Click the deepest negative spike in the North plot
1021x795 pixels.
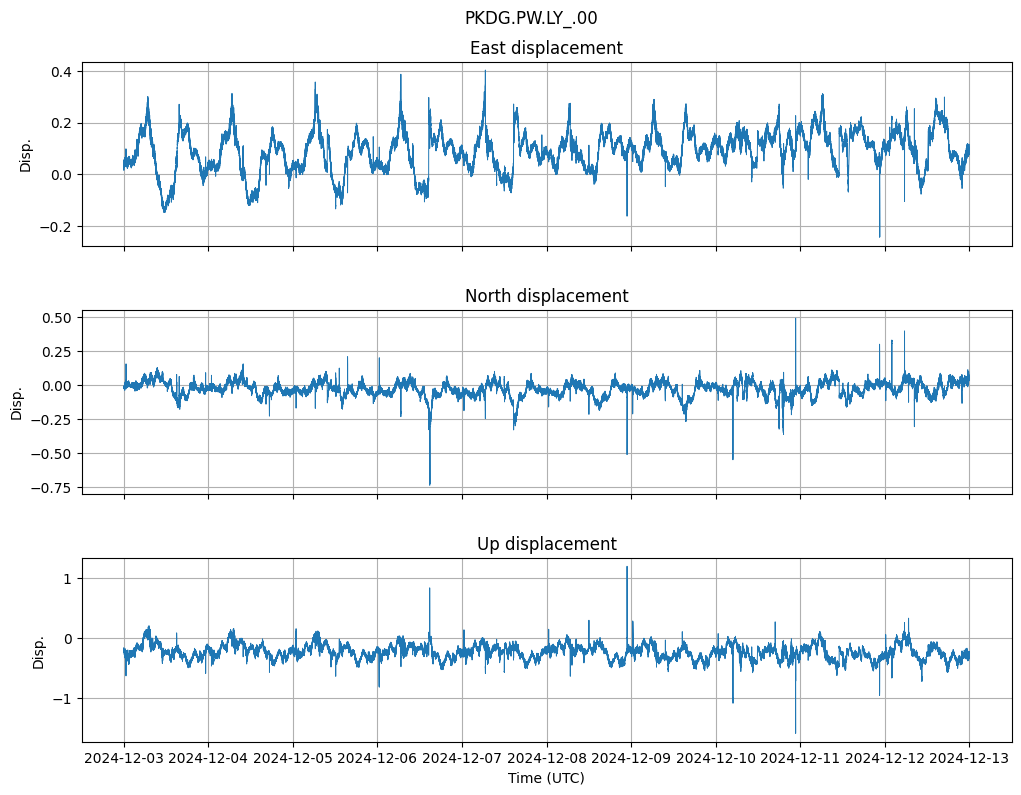pos(430,482)
